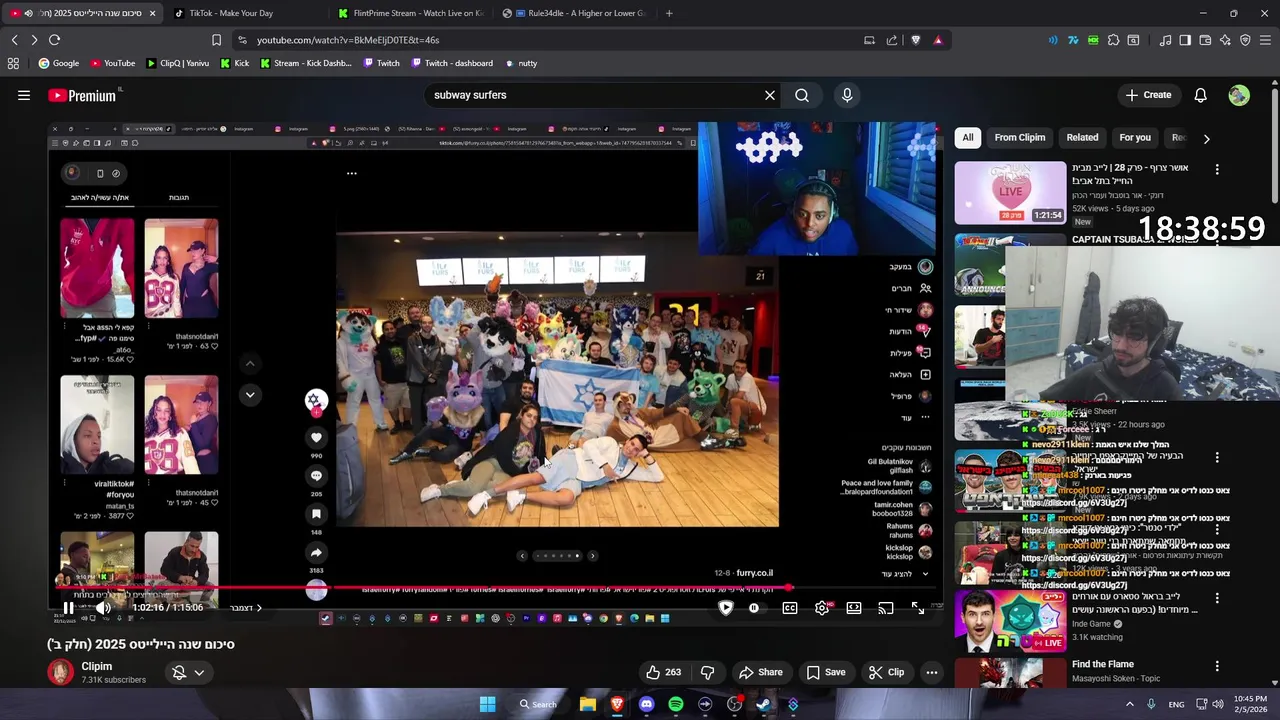The height and width of the screenshot is (720, 1280).
Task: Open the Inde Game LIVE video thumbnail
Action: click(x=1010, y=621)
